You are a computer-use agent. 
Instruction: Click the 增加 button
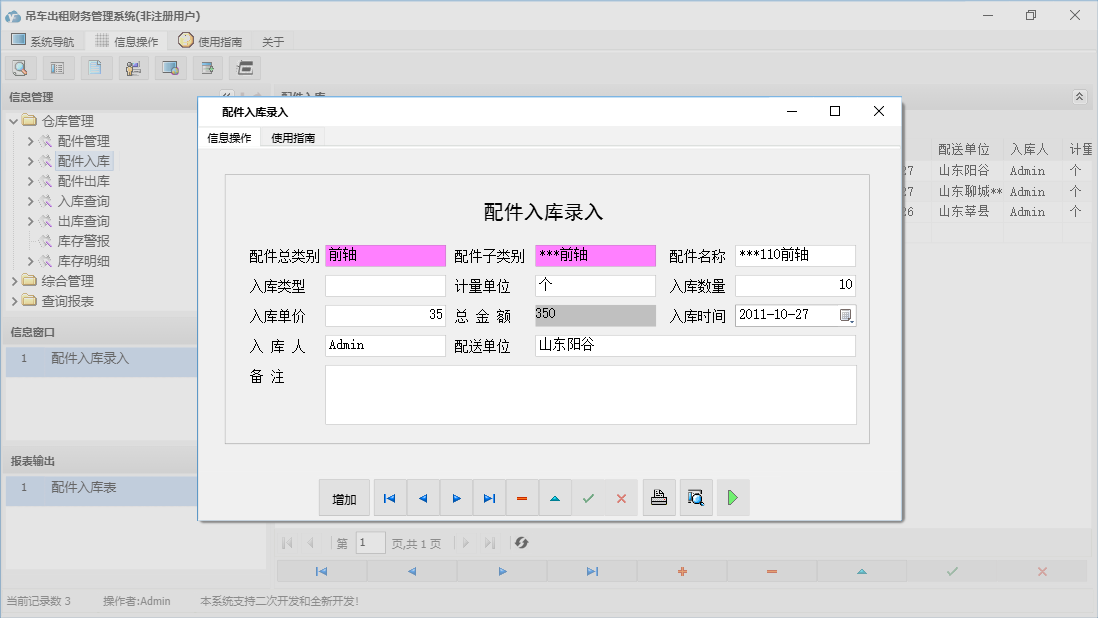pos(343,497)
